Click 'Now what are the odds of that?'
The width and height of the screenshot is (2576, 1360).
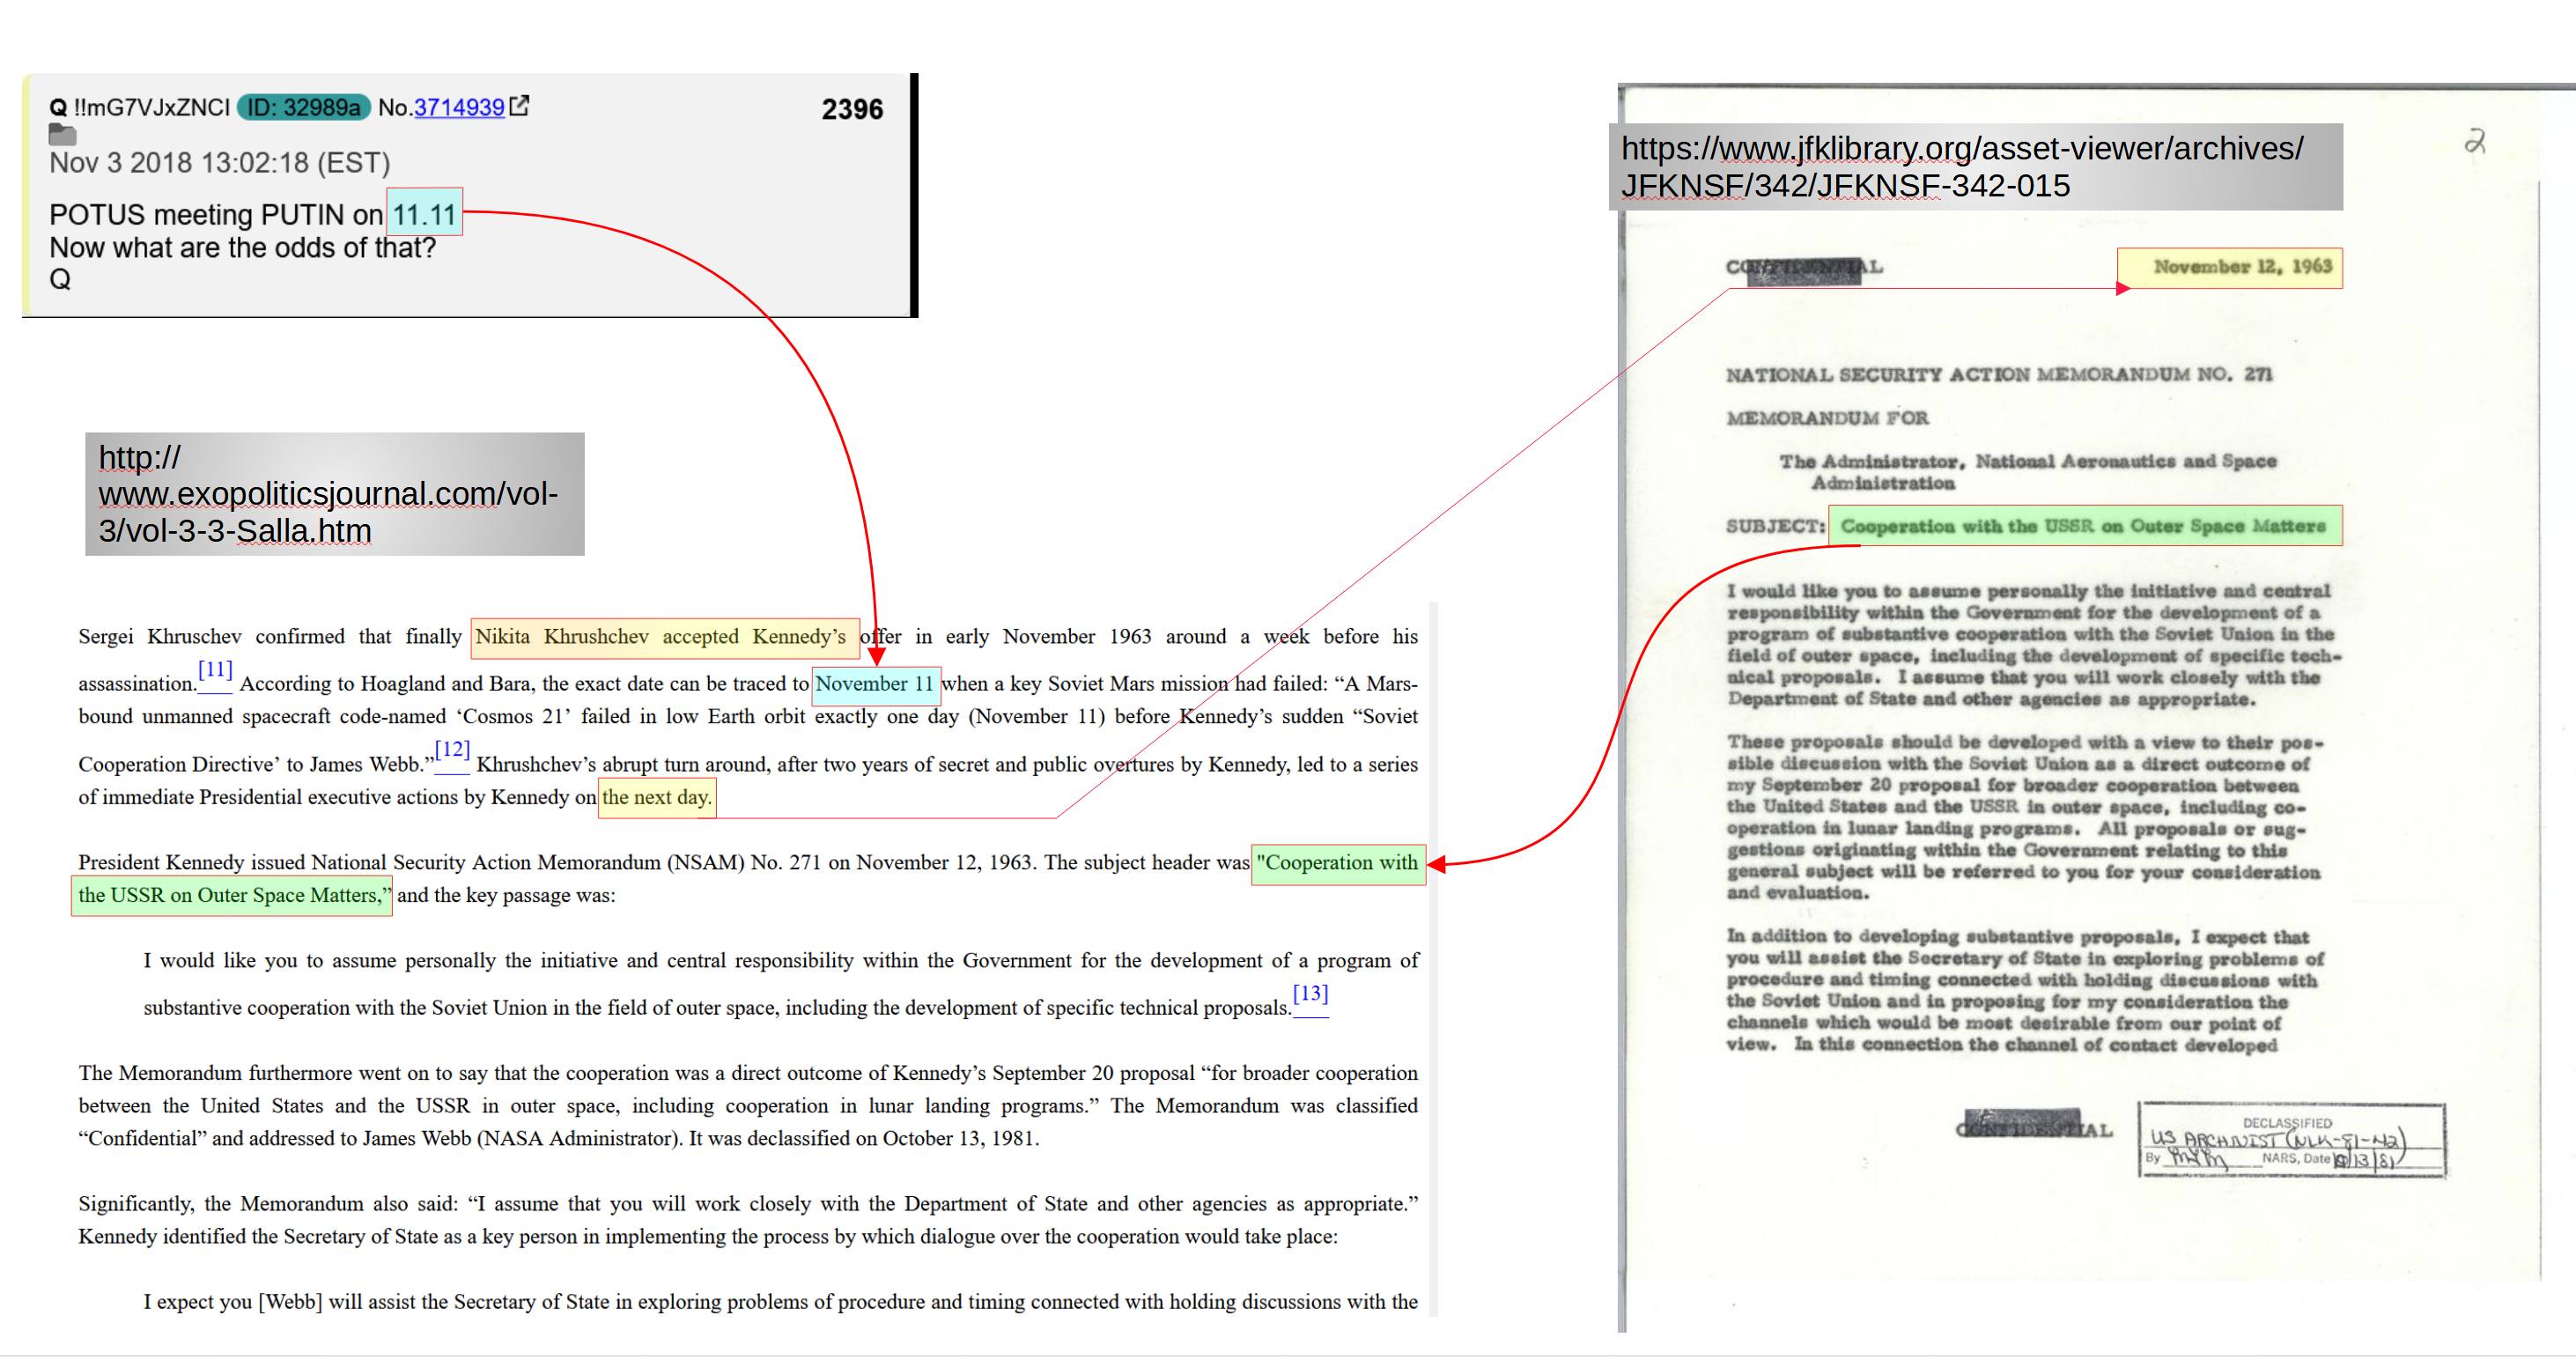pyautogui.click(x=243, y=247)
